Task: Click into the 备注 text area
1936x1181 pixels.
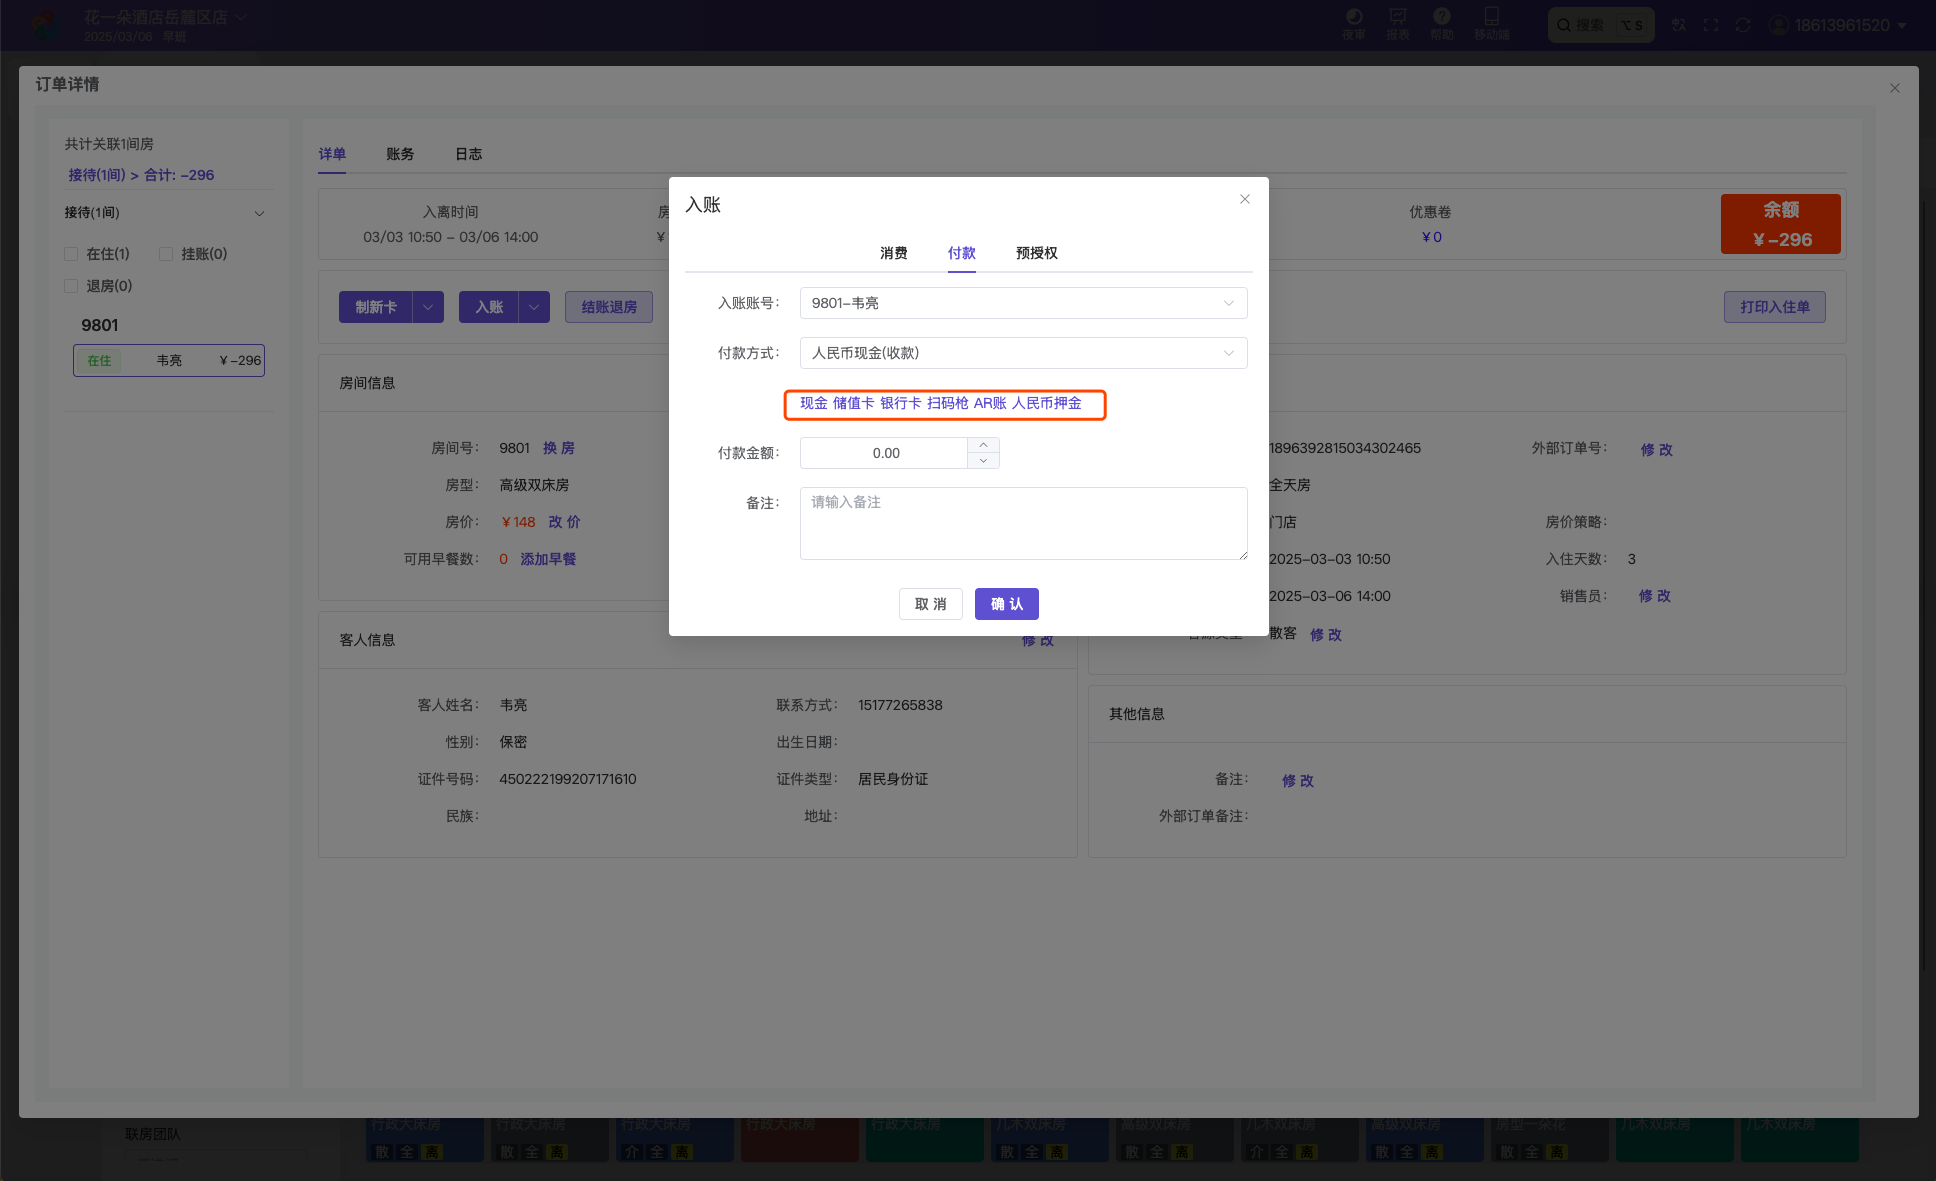Action: [1022, 523]
